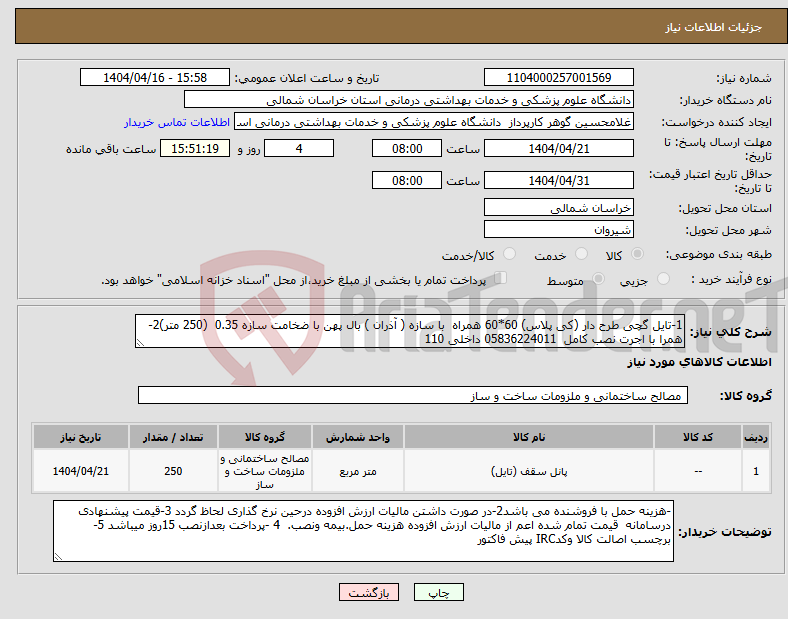Click the table date cell 1404/04/21
The height and width of the screenshot is (619, 788).
coord(81,471)
